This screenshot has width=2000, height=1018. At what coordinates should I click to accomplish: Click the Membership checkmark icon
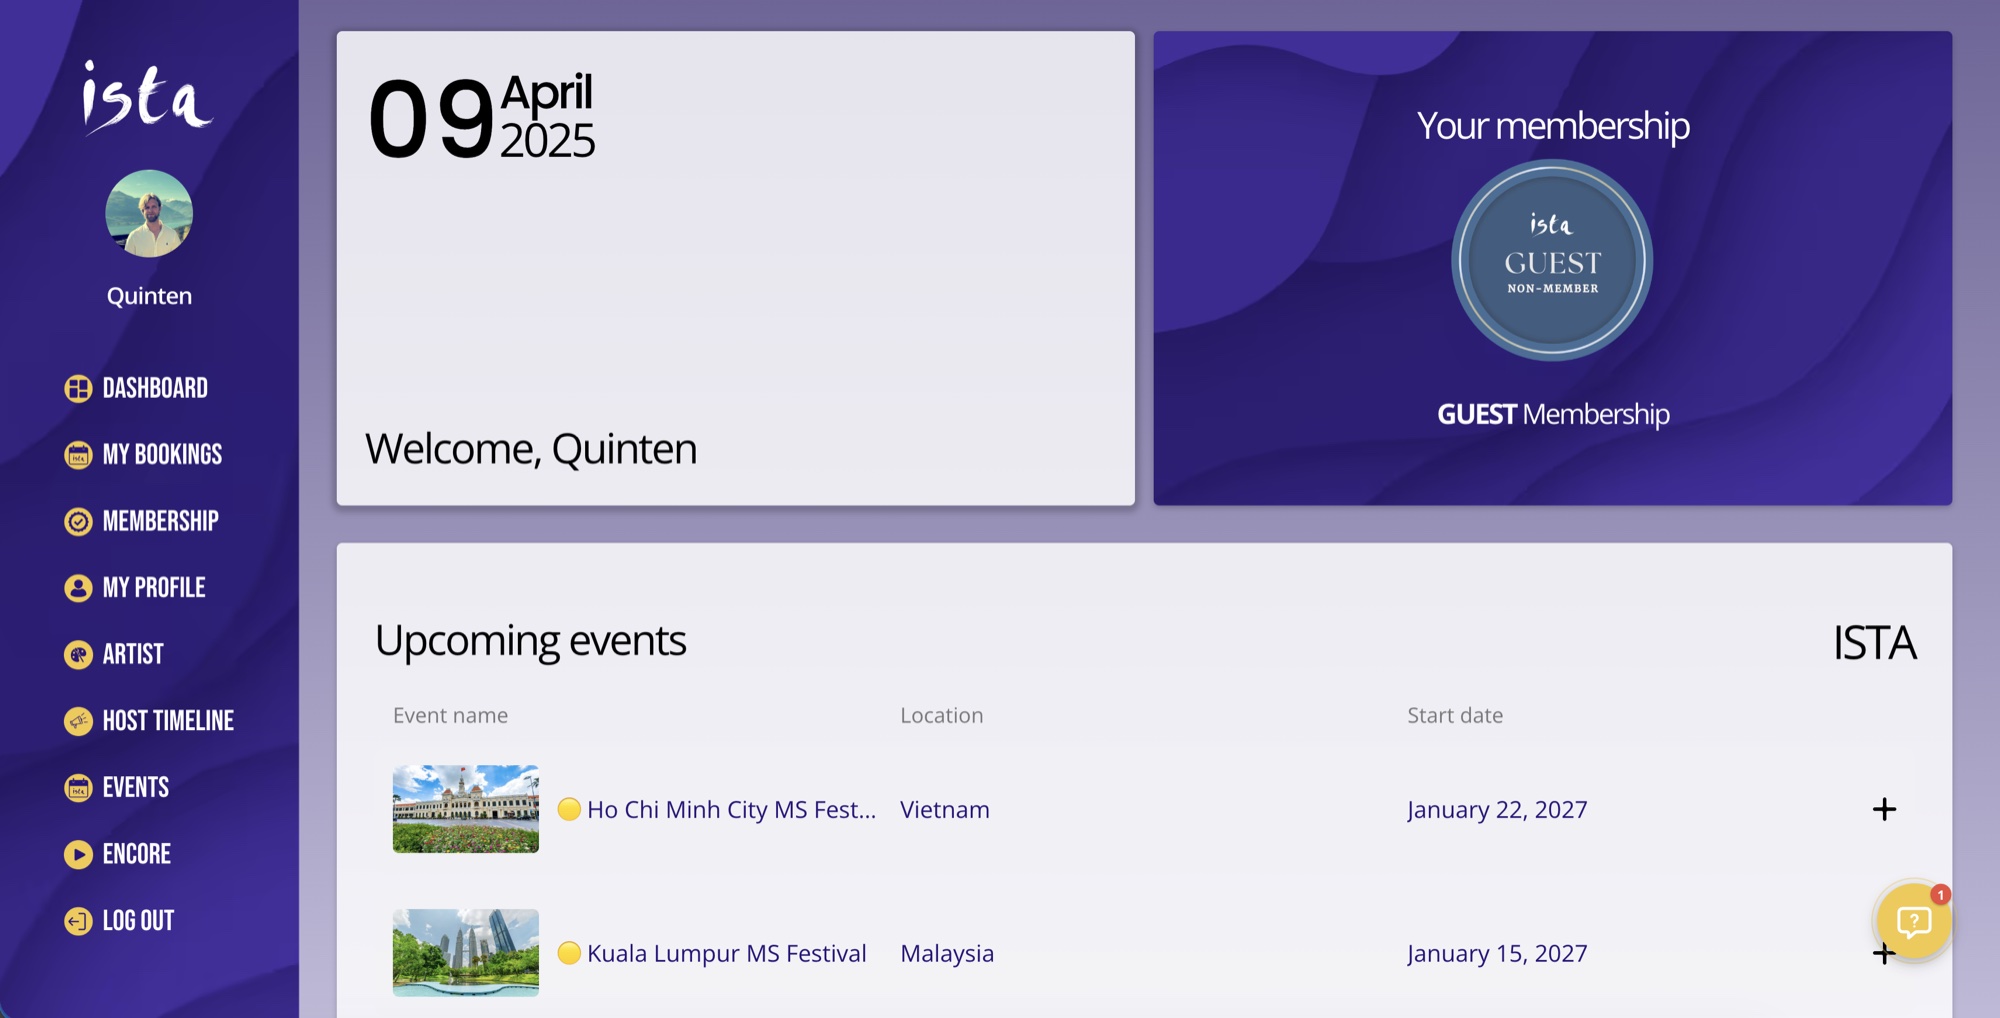click(x=78, y=521)
